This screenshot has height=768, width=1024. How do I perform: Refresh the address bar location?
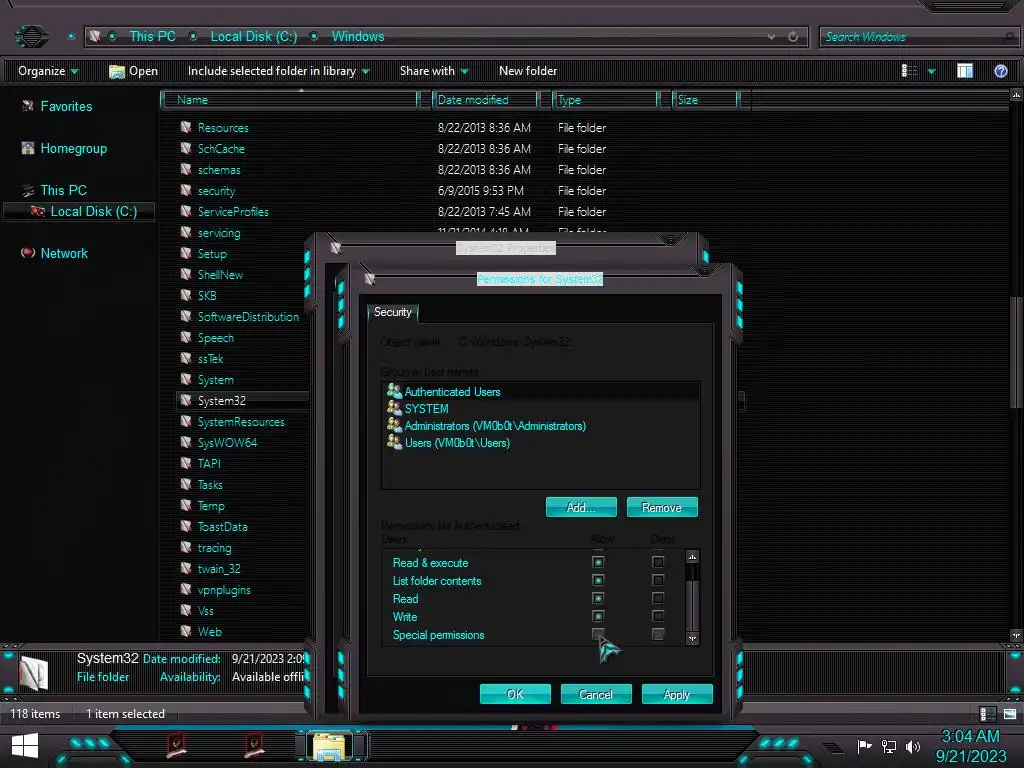tap(793, 37)
